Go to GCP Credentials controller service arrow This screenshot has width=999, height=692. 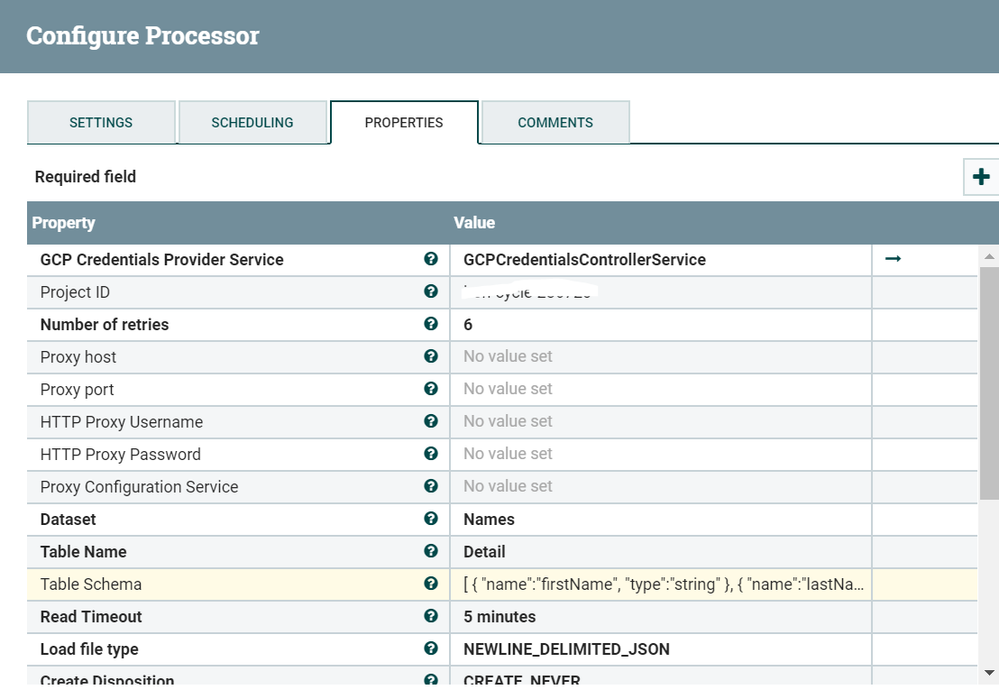[x=893, y=259]
